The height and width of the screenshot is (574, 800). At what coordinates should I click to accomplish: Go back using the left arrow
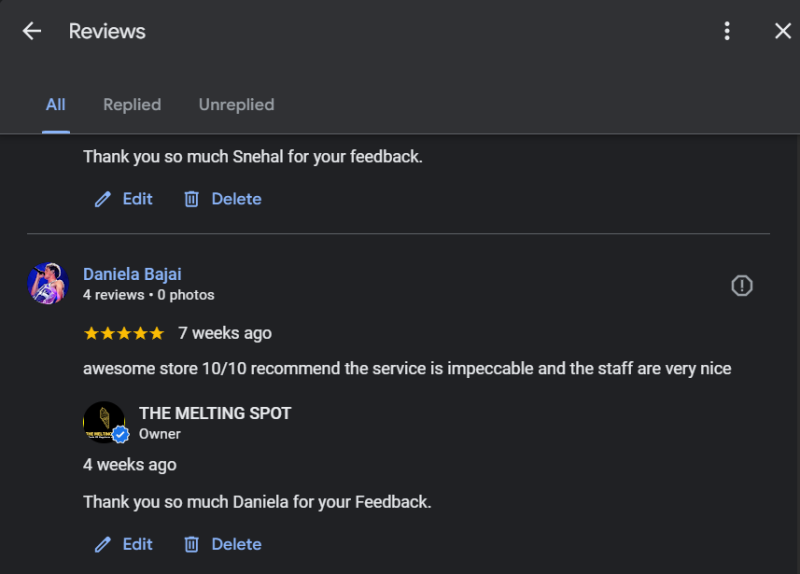[32, 31]
